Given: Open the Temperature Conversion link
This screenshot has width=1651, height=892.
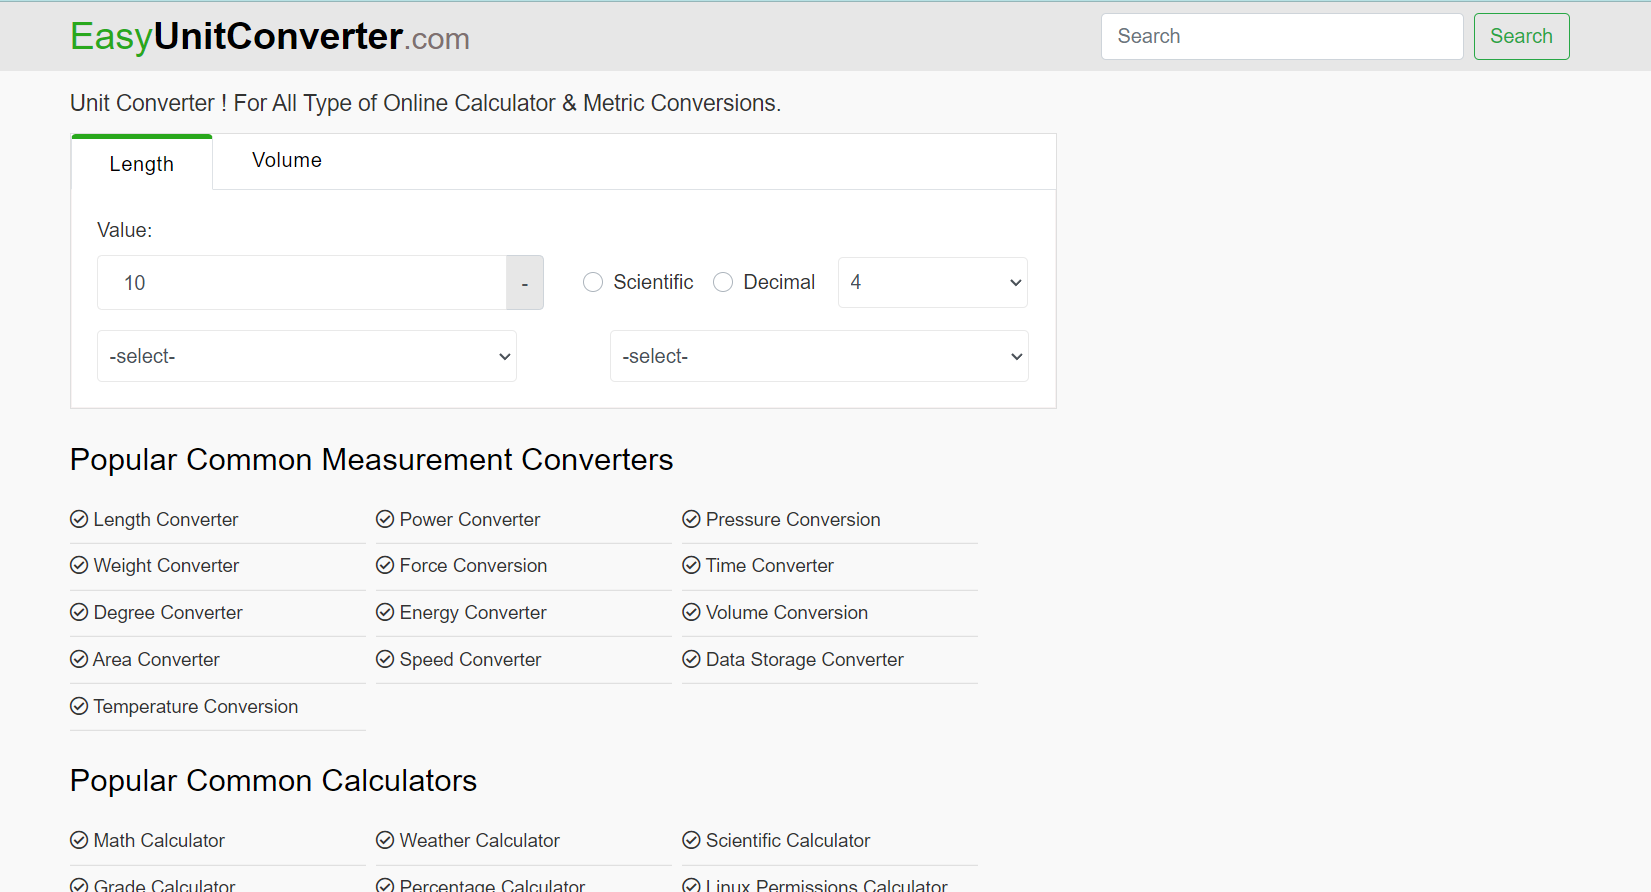Looking at the screenshot, I should [x=196, y=706].
